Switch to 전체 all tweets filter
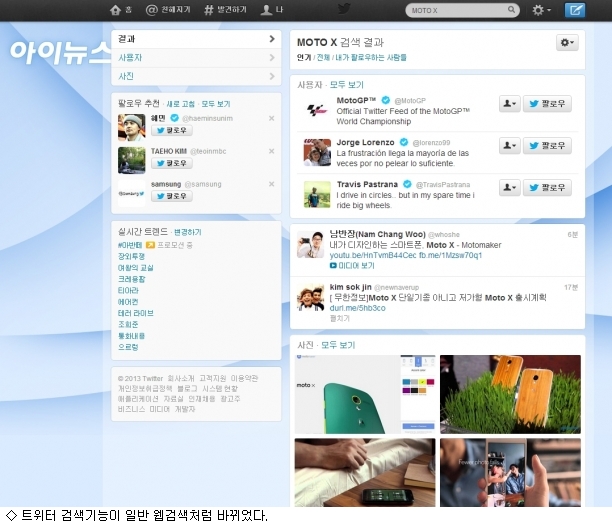The image size is (612, 527). [323, 57]
